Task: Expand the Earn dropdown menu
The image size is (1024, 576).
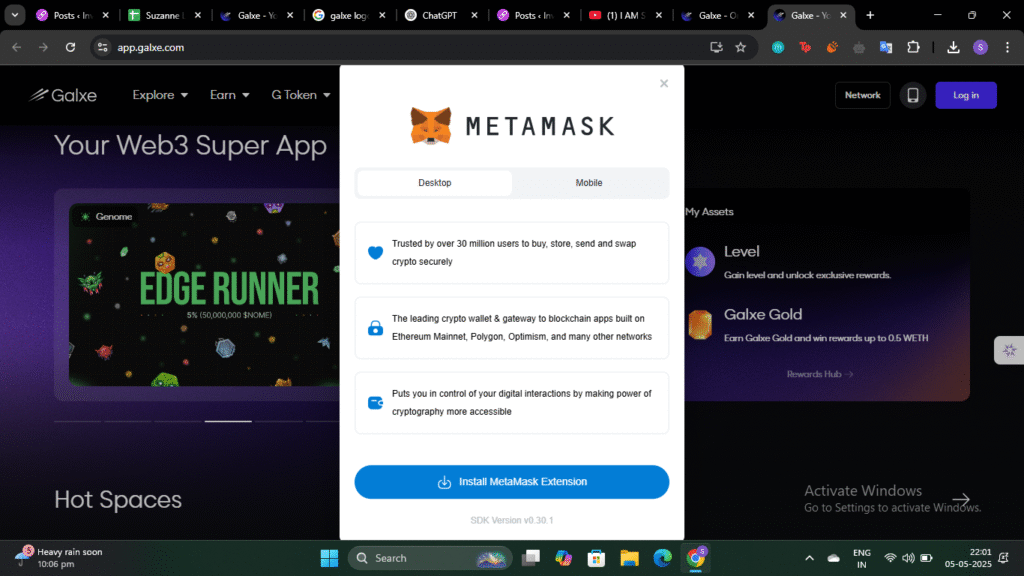Action: (229, 95)
